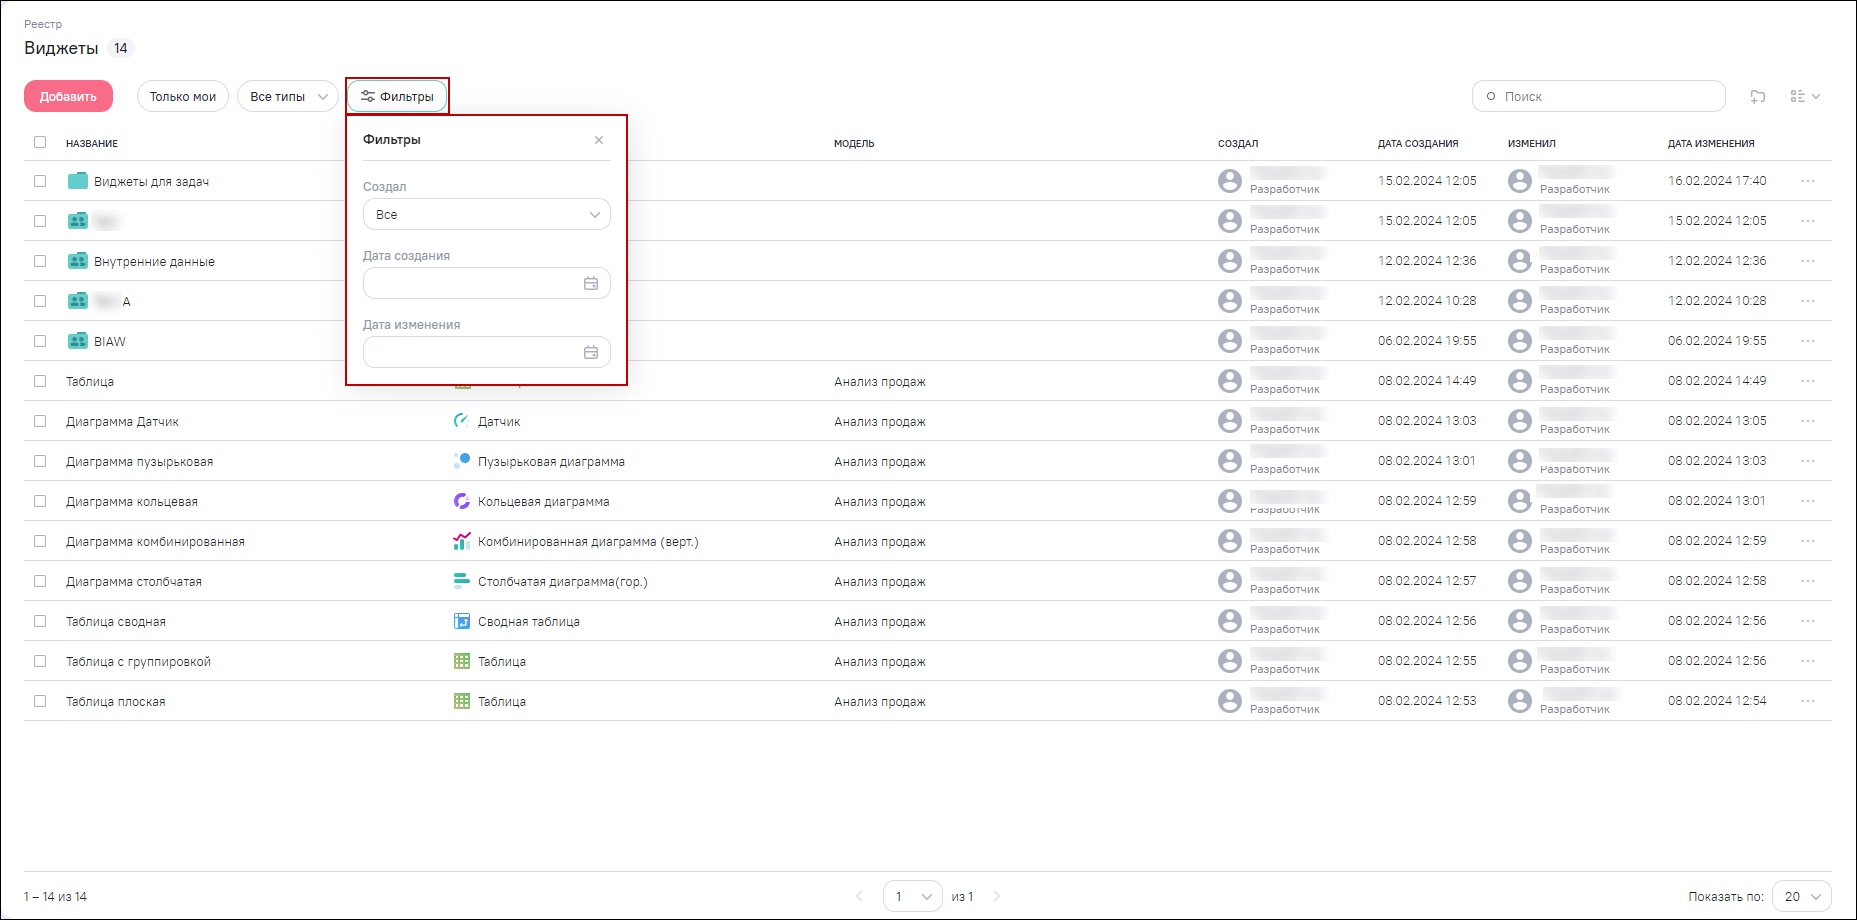Check the Диаграмма кольцевая row checkbox
This screenshot has height=920, width=1857.
coord(40,501)
